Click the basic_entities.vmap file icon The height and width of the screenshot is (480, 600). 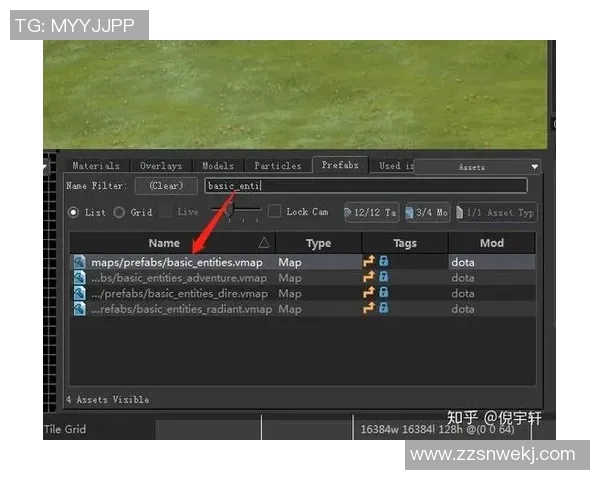tap(80, 262)
